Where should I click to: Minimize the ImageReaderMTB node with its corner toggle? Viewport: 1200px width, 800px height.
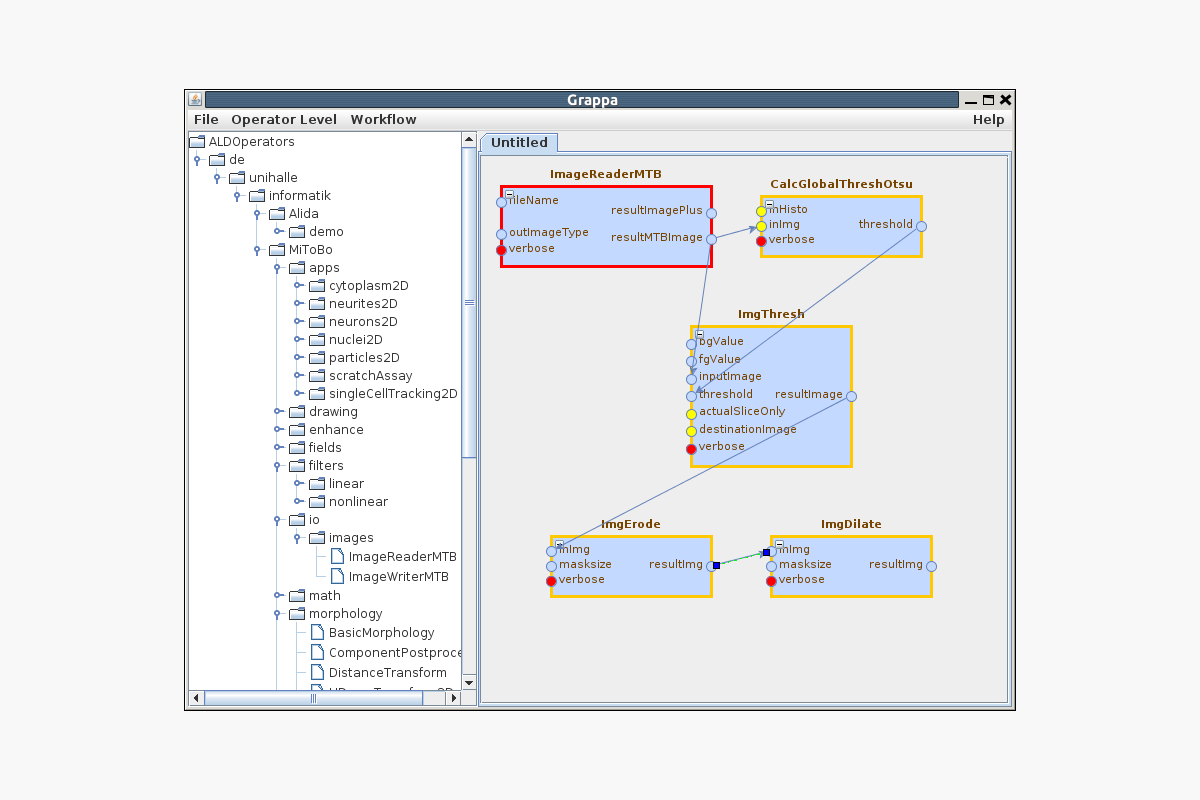tap(509, 193)
